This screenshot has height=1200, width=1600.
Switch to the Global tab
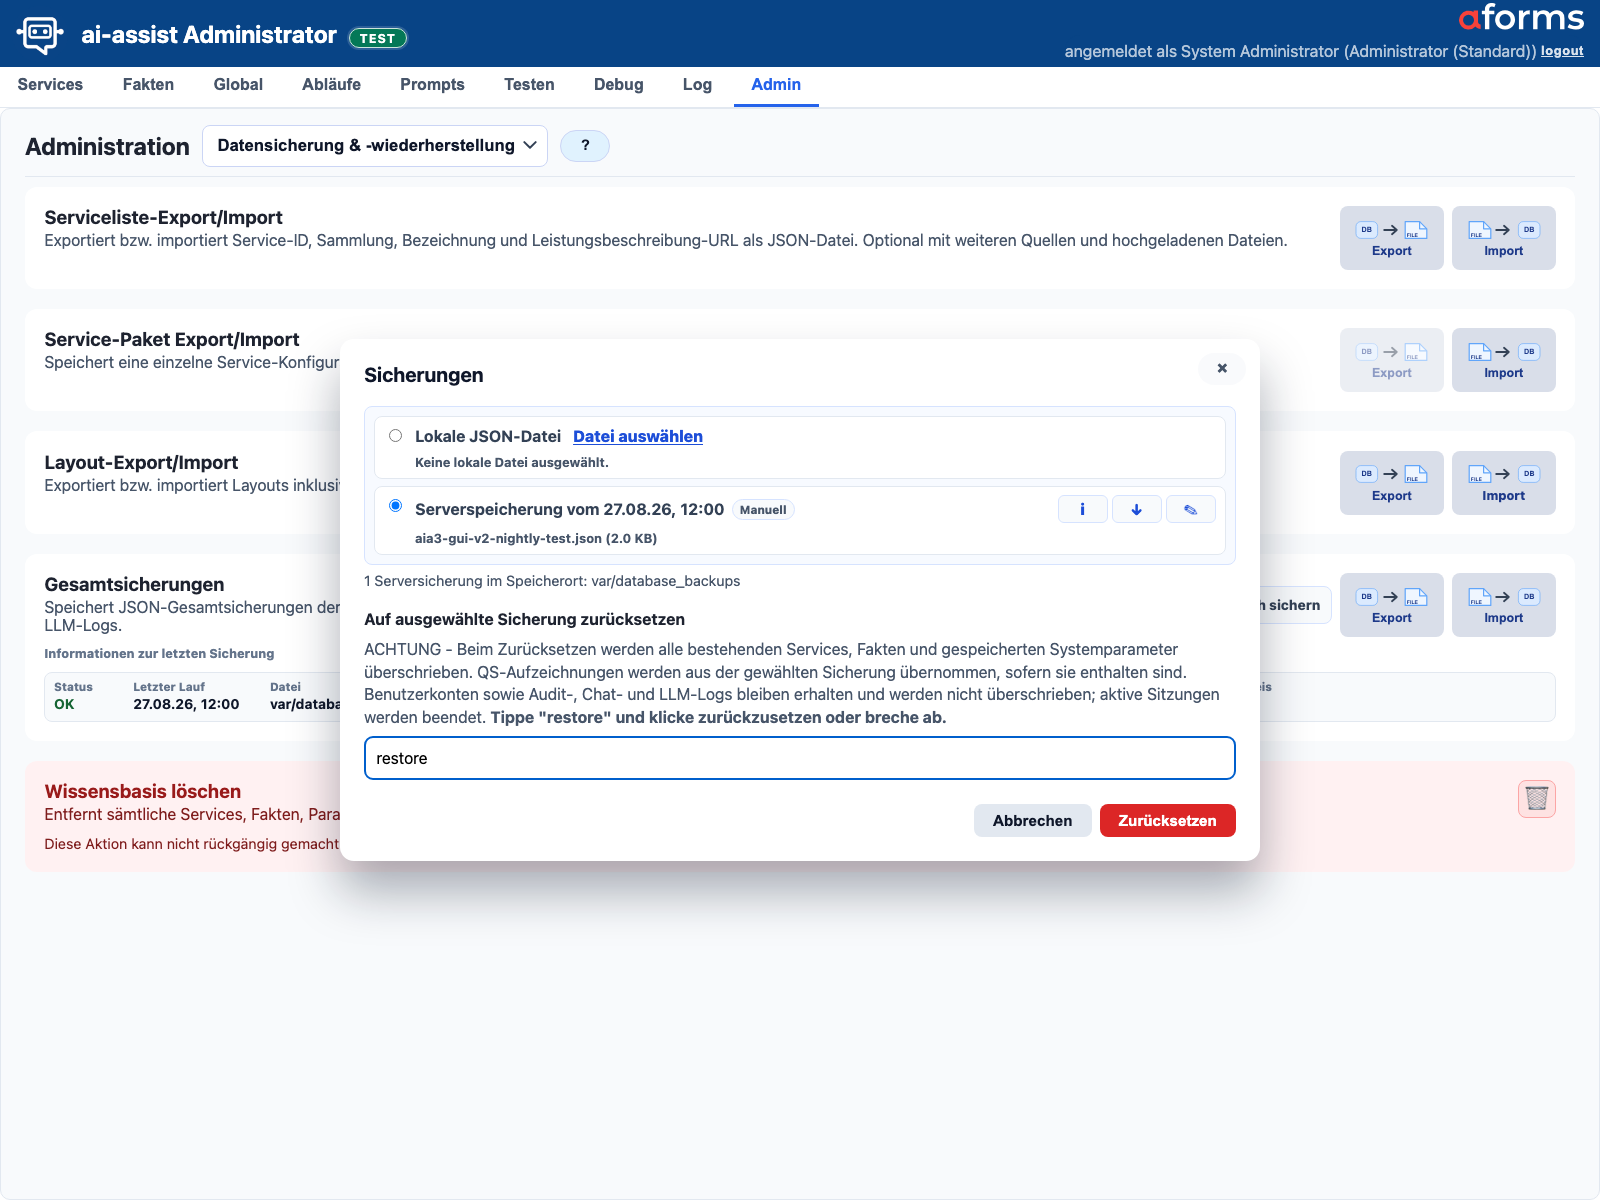[x=238, y=85]
